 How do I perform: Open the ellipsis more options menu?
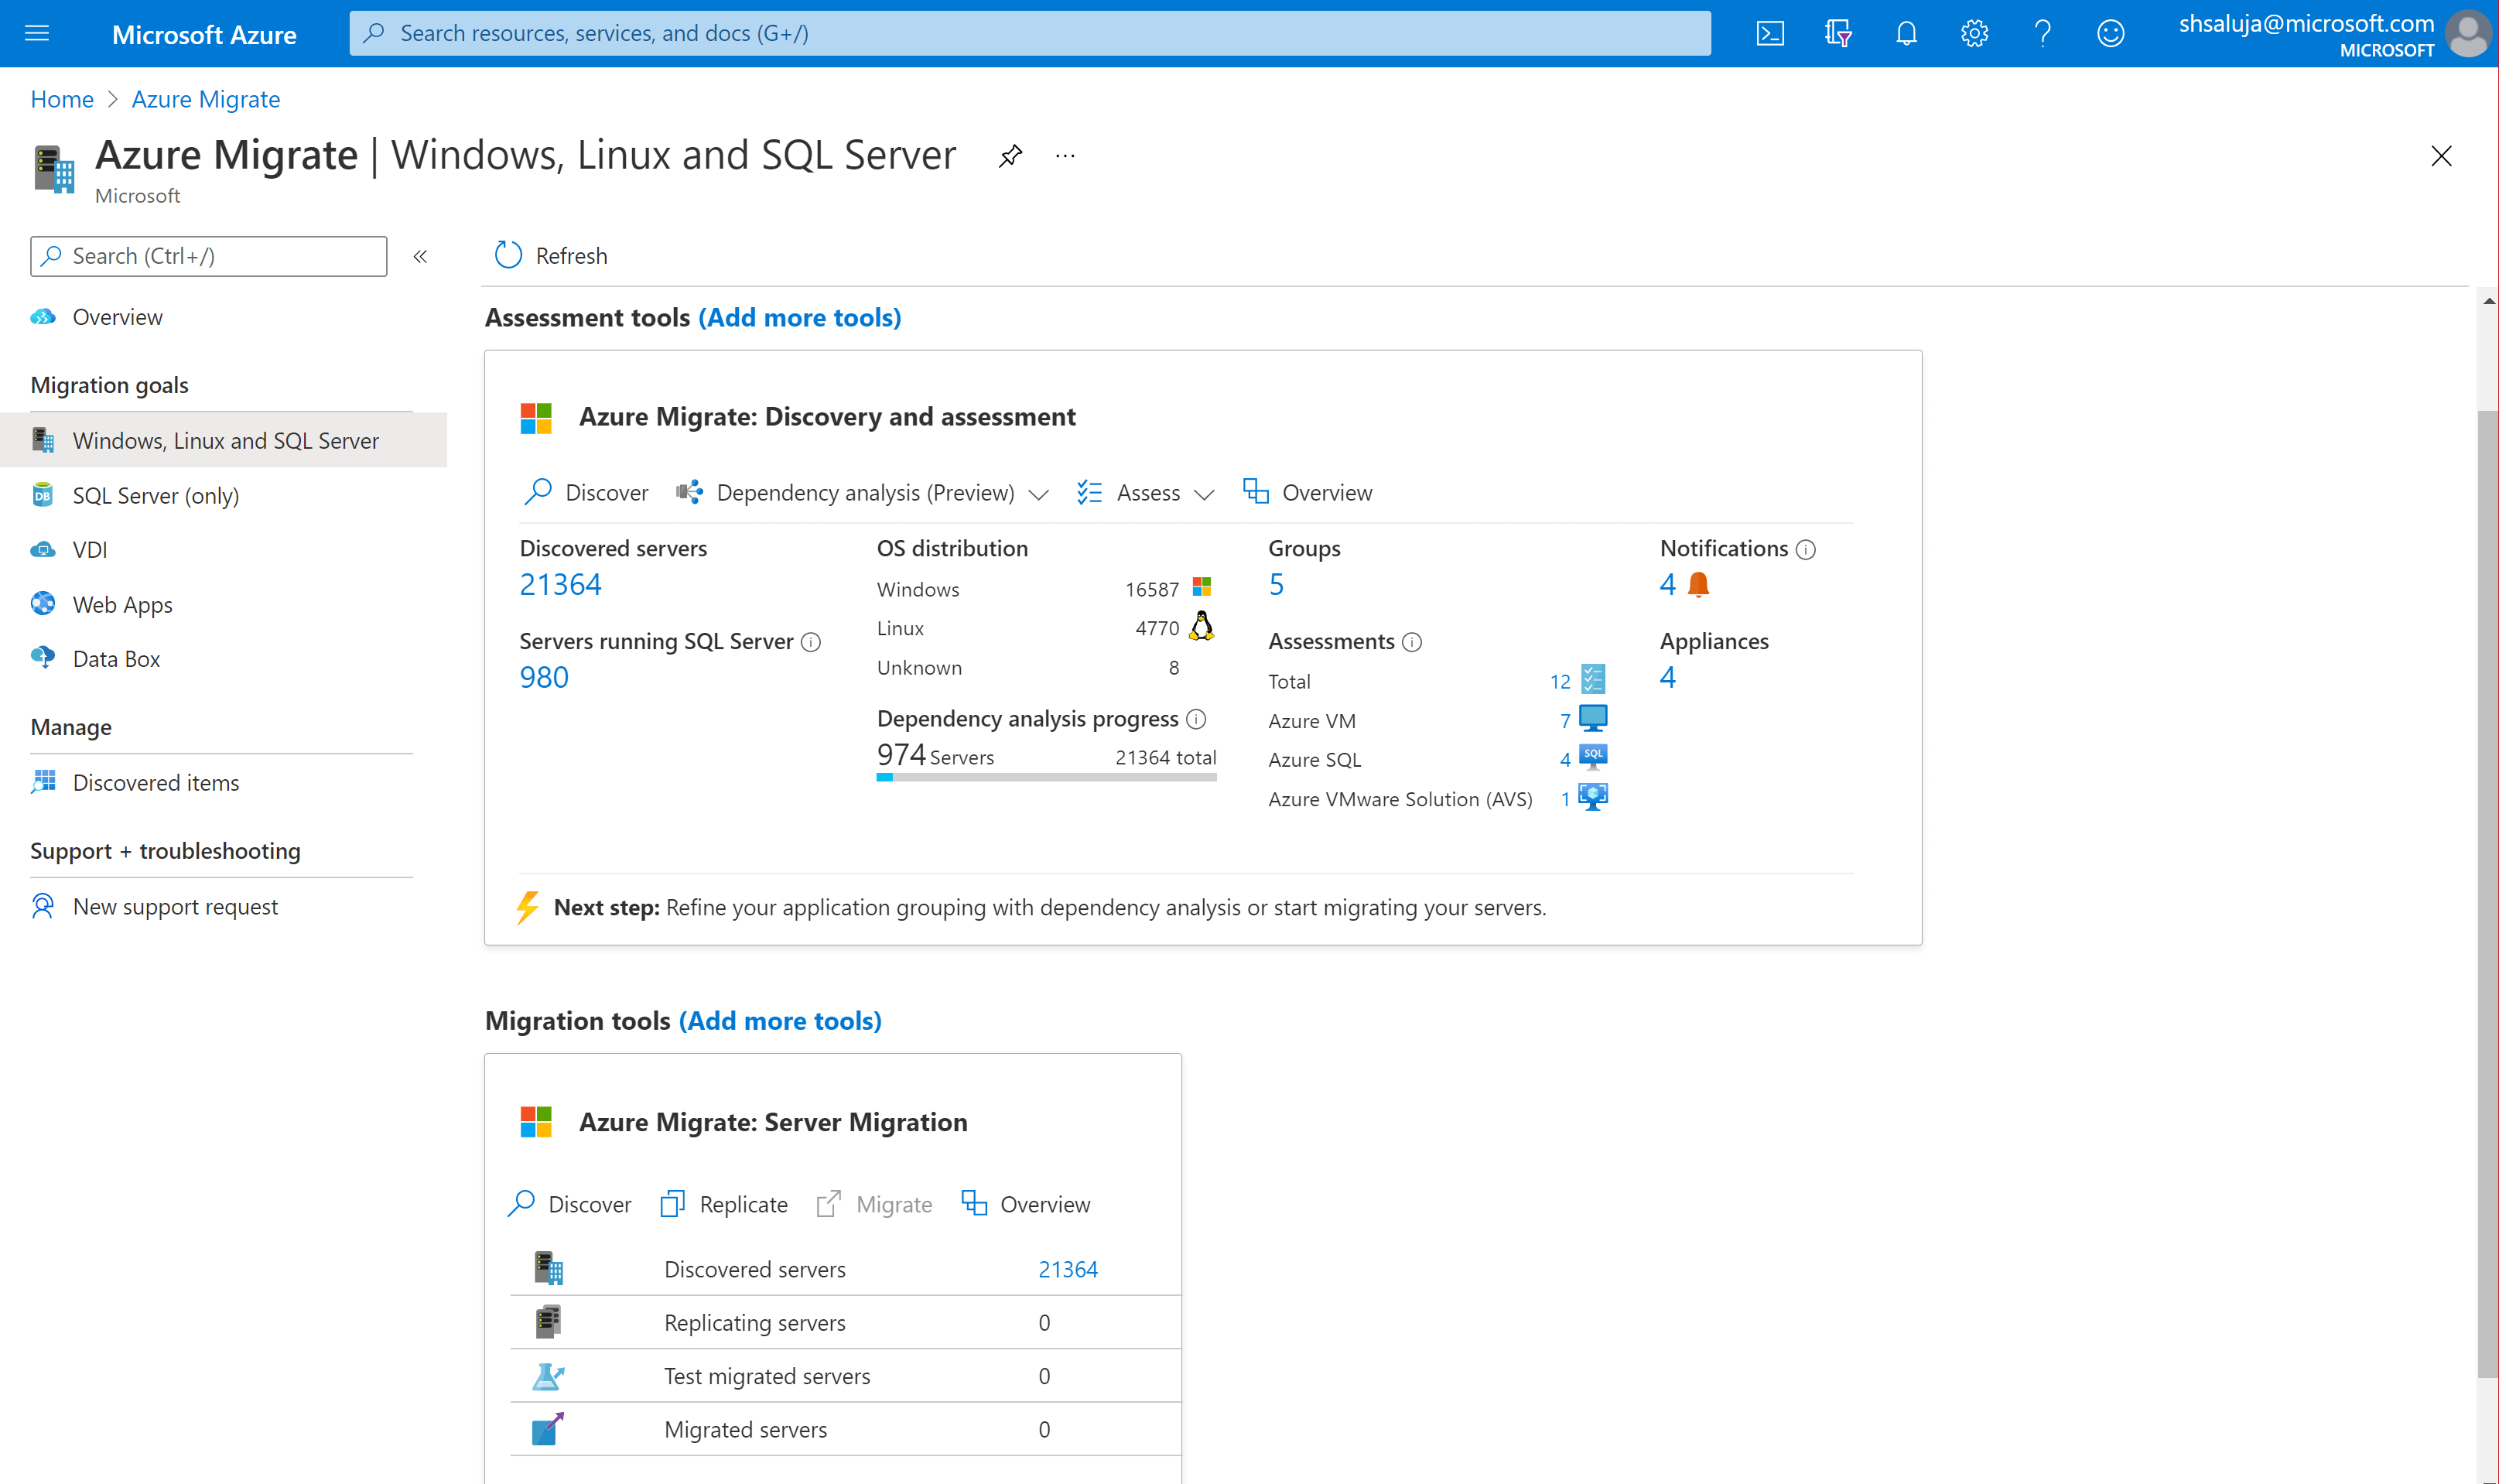[1065, 156]
